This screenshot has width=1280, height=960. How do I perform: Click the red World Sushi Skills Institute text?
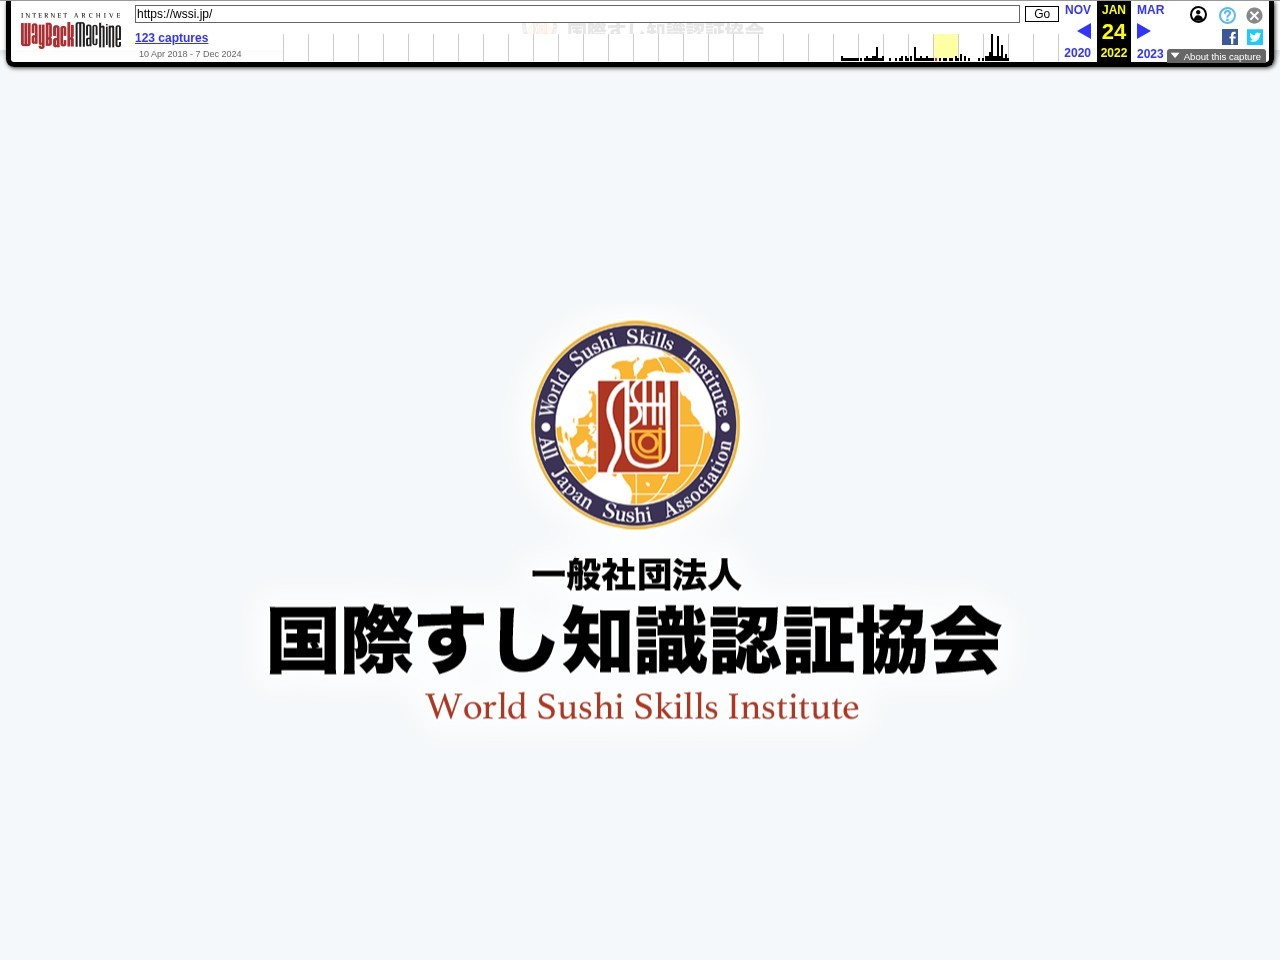coord(642,707)
